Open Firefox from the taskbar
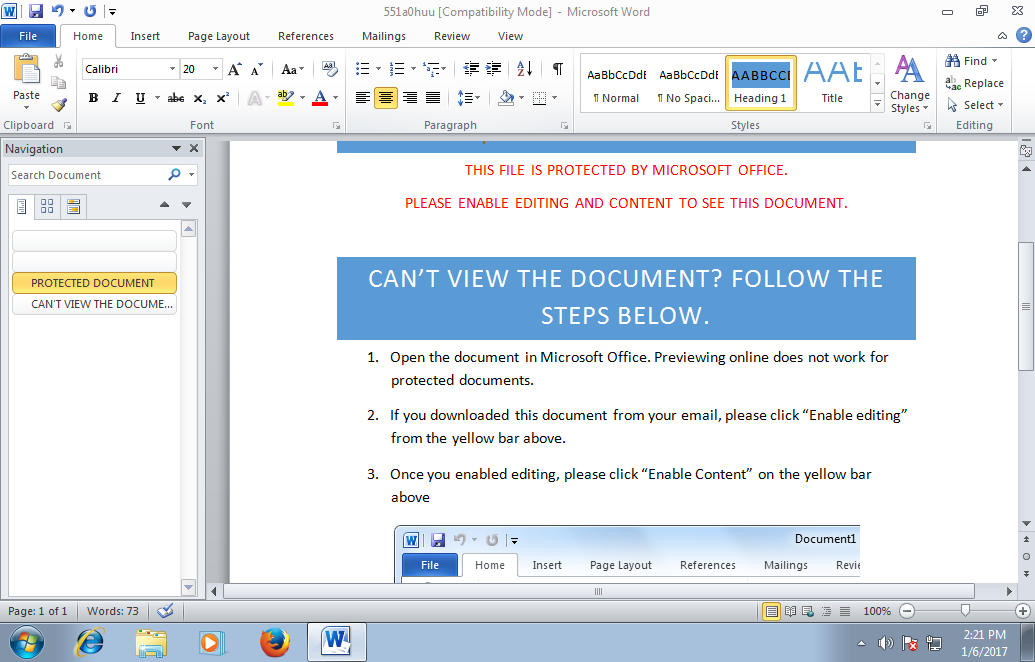The width and height of the screenshot is (1035, 662). (x=275, y=642)
